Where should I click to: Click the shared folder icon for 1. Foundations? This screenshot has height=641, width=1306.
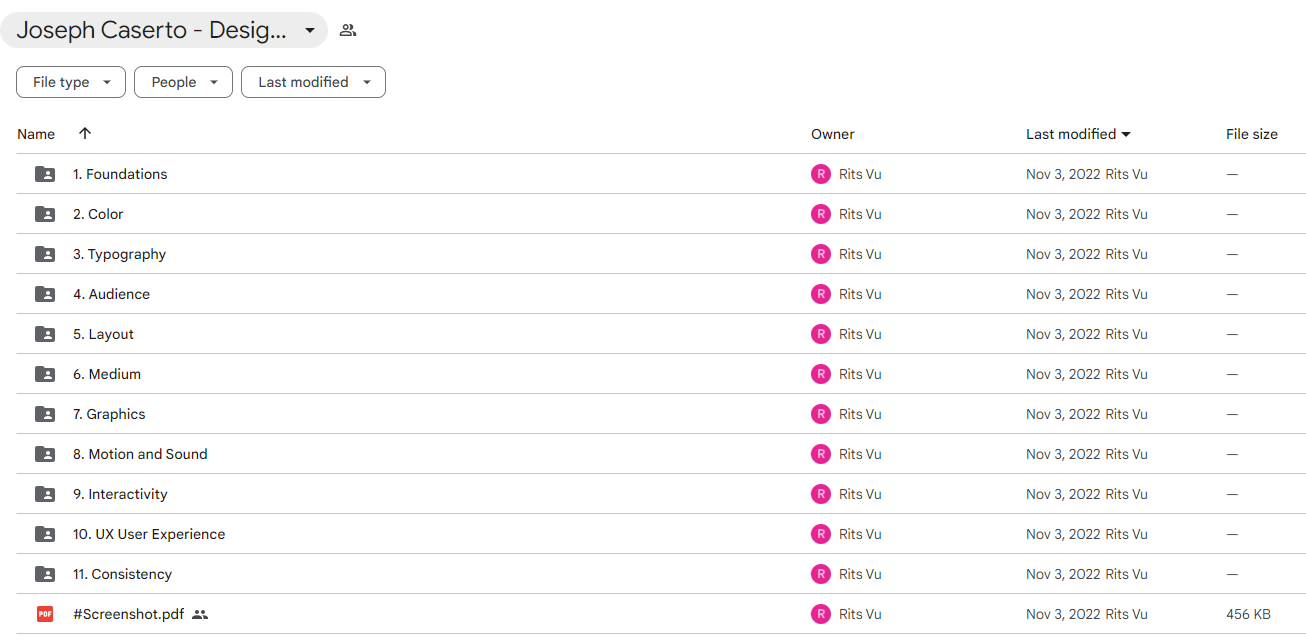pos(45,174)
